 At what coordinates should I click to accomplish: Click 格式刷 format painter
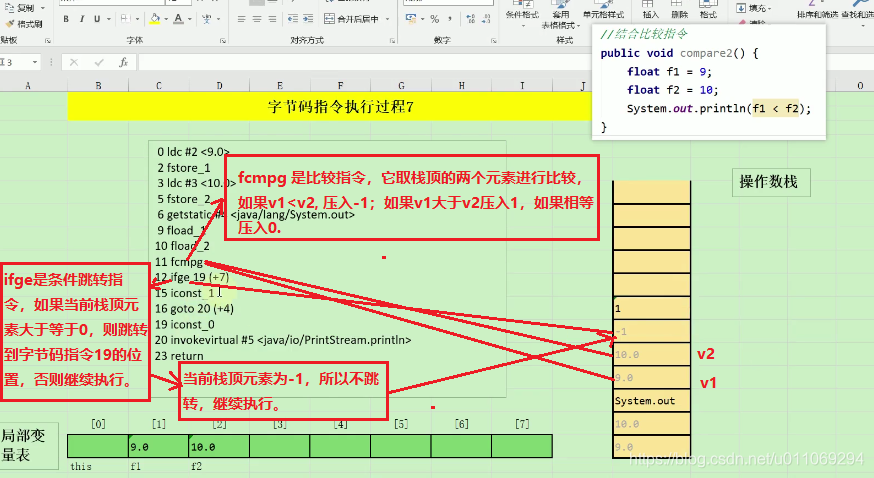pos(24,24)
